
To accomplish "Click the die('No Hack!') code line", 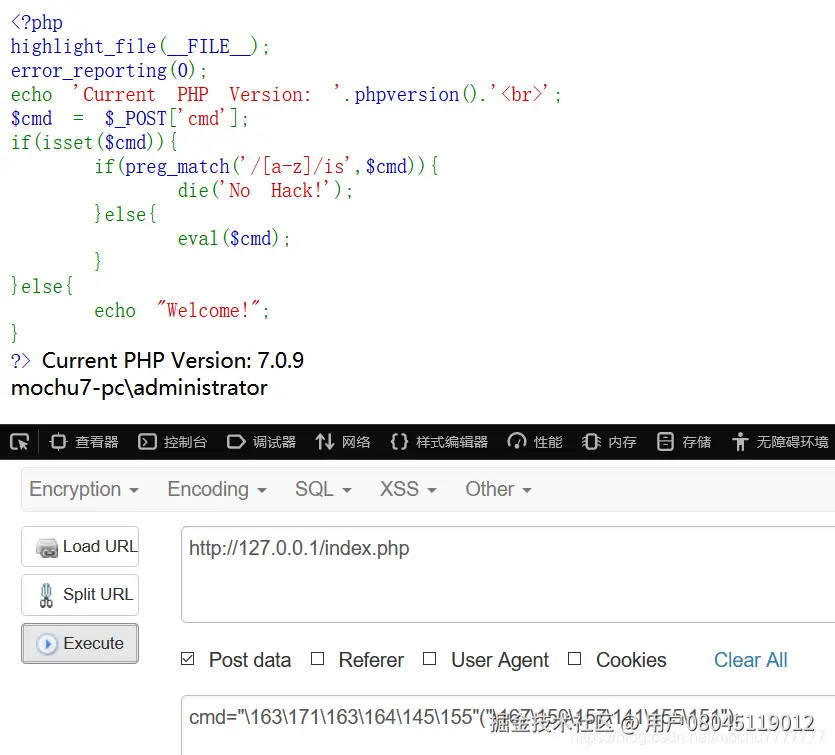I will point(265,190).
